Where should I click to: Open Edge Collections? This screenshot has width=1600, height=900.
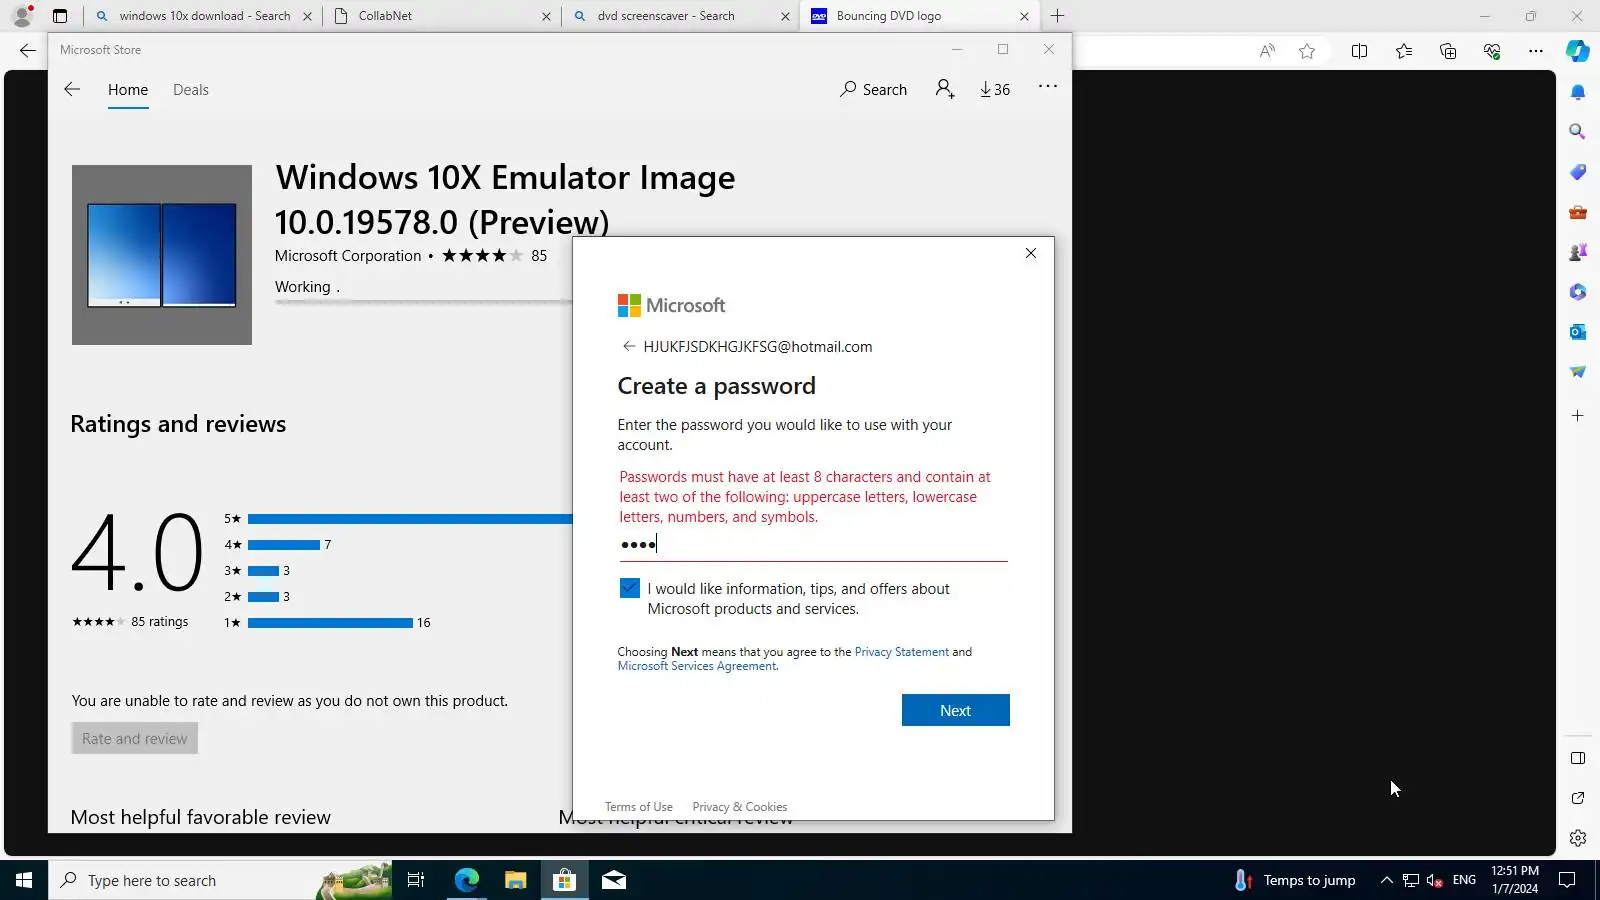pos(1448,51)
